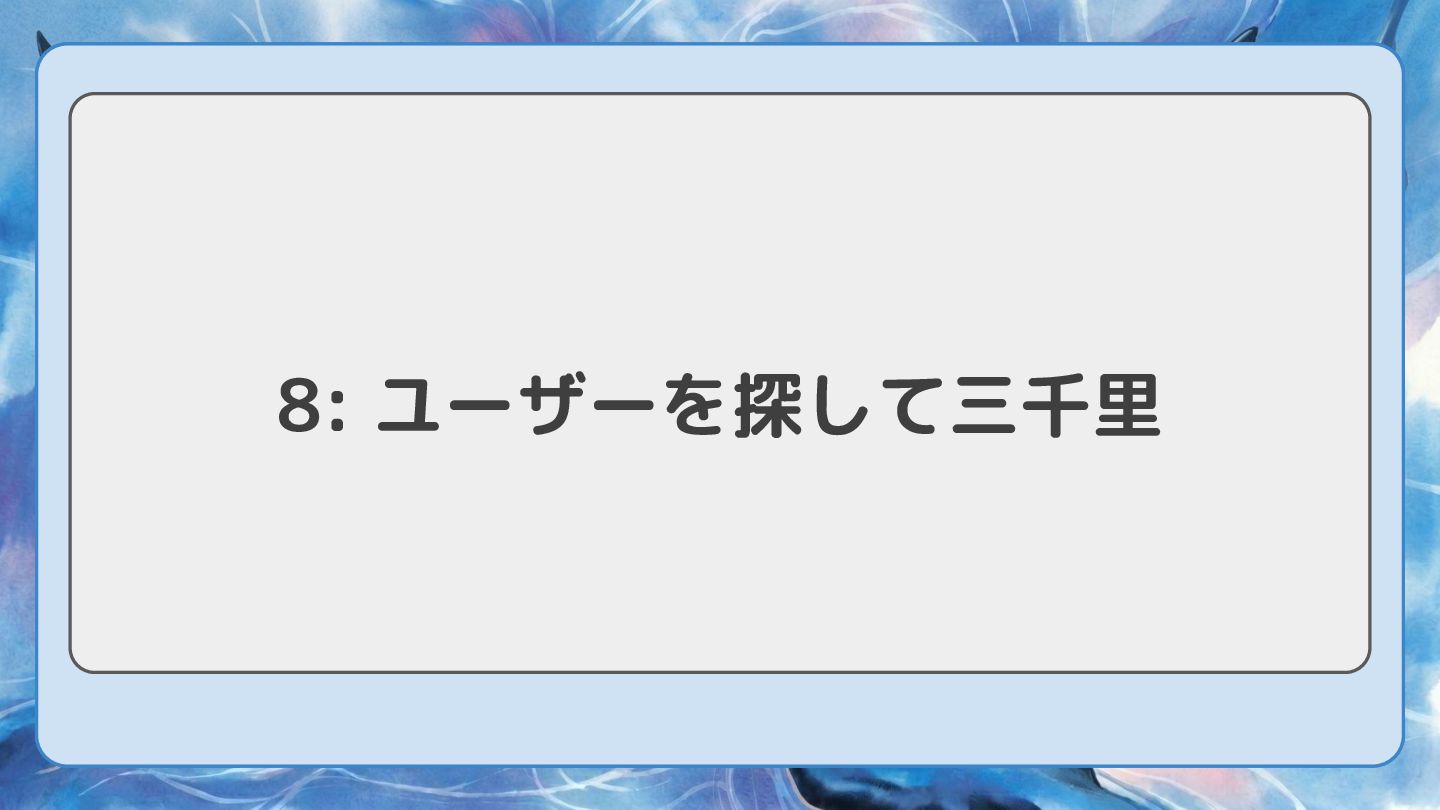
Task: Click the light blue outer frame's top strip
Action: (x=719, y=69)
